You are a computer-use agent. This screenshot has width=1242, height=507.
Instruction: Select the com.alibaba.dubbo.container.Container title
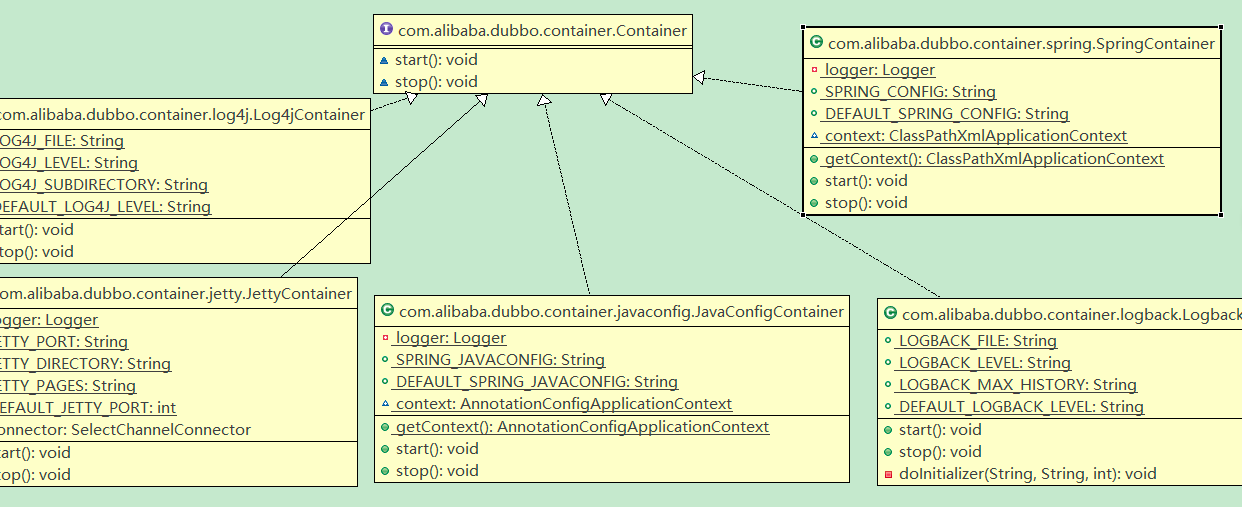pyautogui.click(x=542, y=31)
